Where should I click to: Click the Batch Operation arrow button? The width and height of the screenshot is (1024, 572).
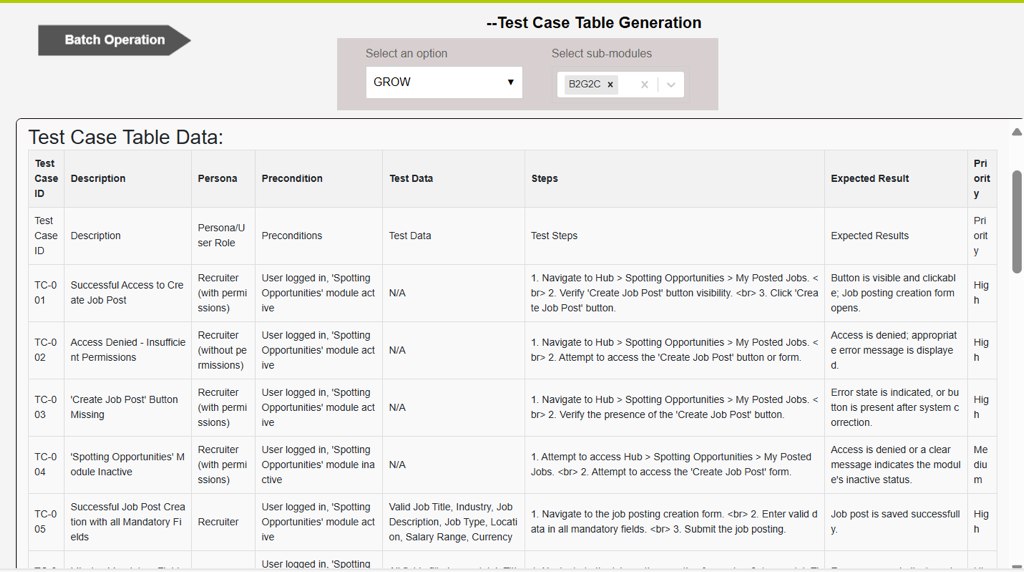[114, 40]
